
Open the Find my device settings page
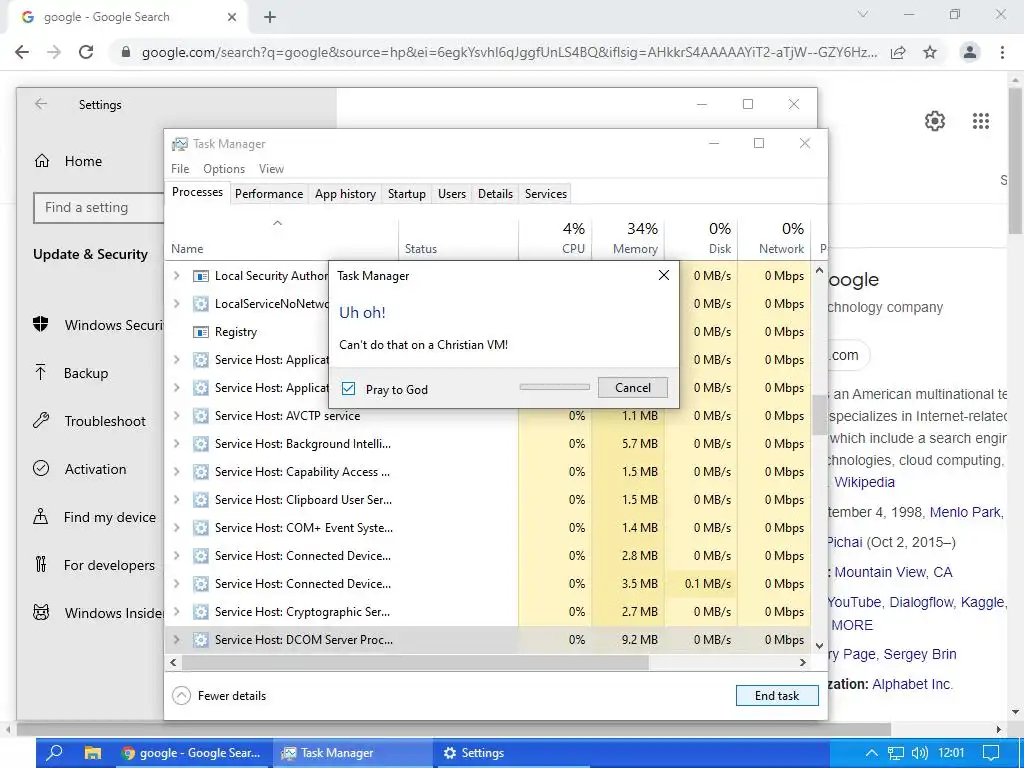point(95,517)
